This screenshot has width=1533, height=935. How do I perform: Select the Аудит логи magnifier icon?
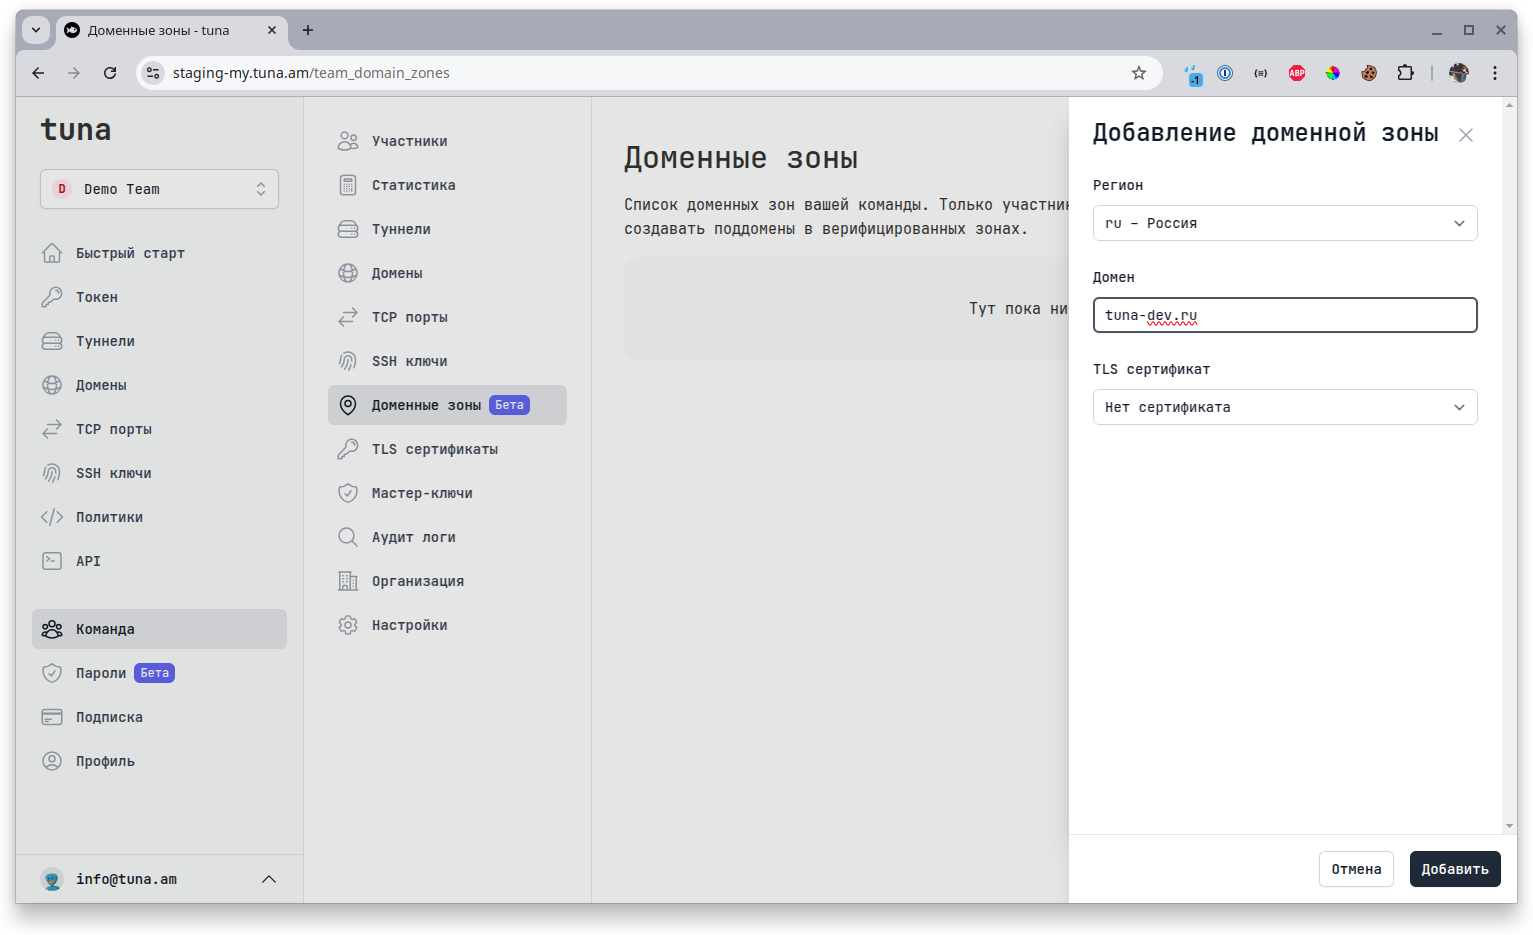point(348,537)
